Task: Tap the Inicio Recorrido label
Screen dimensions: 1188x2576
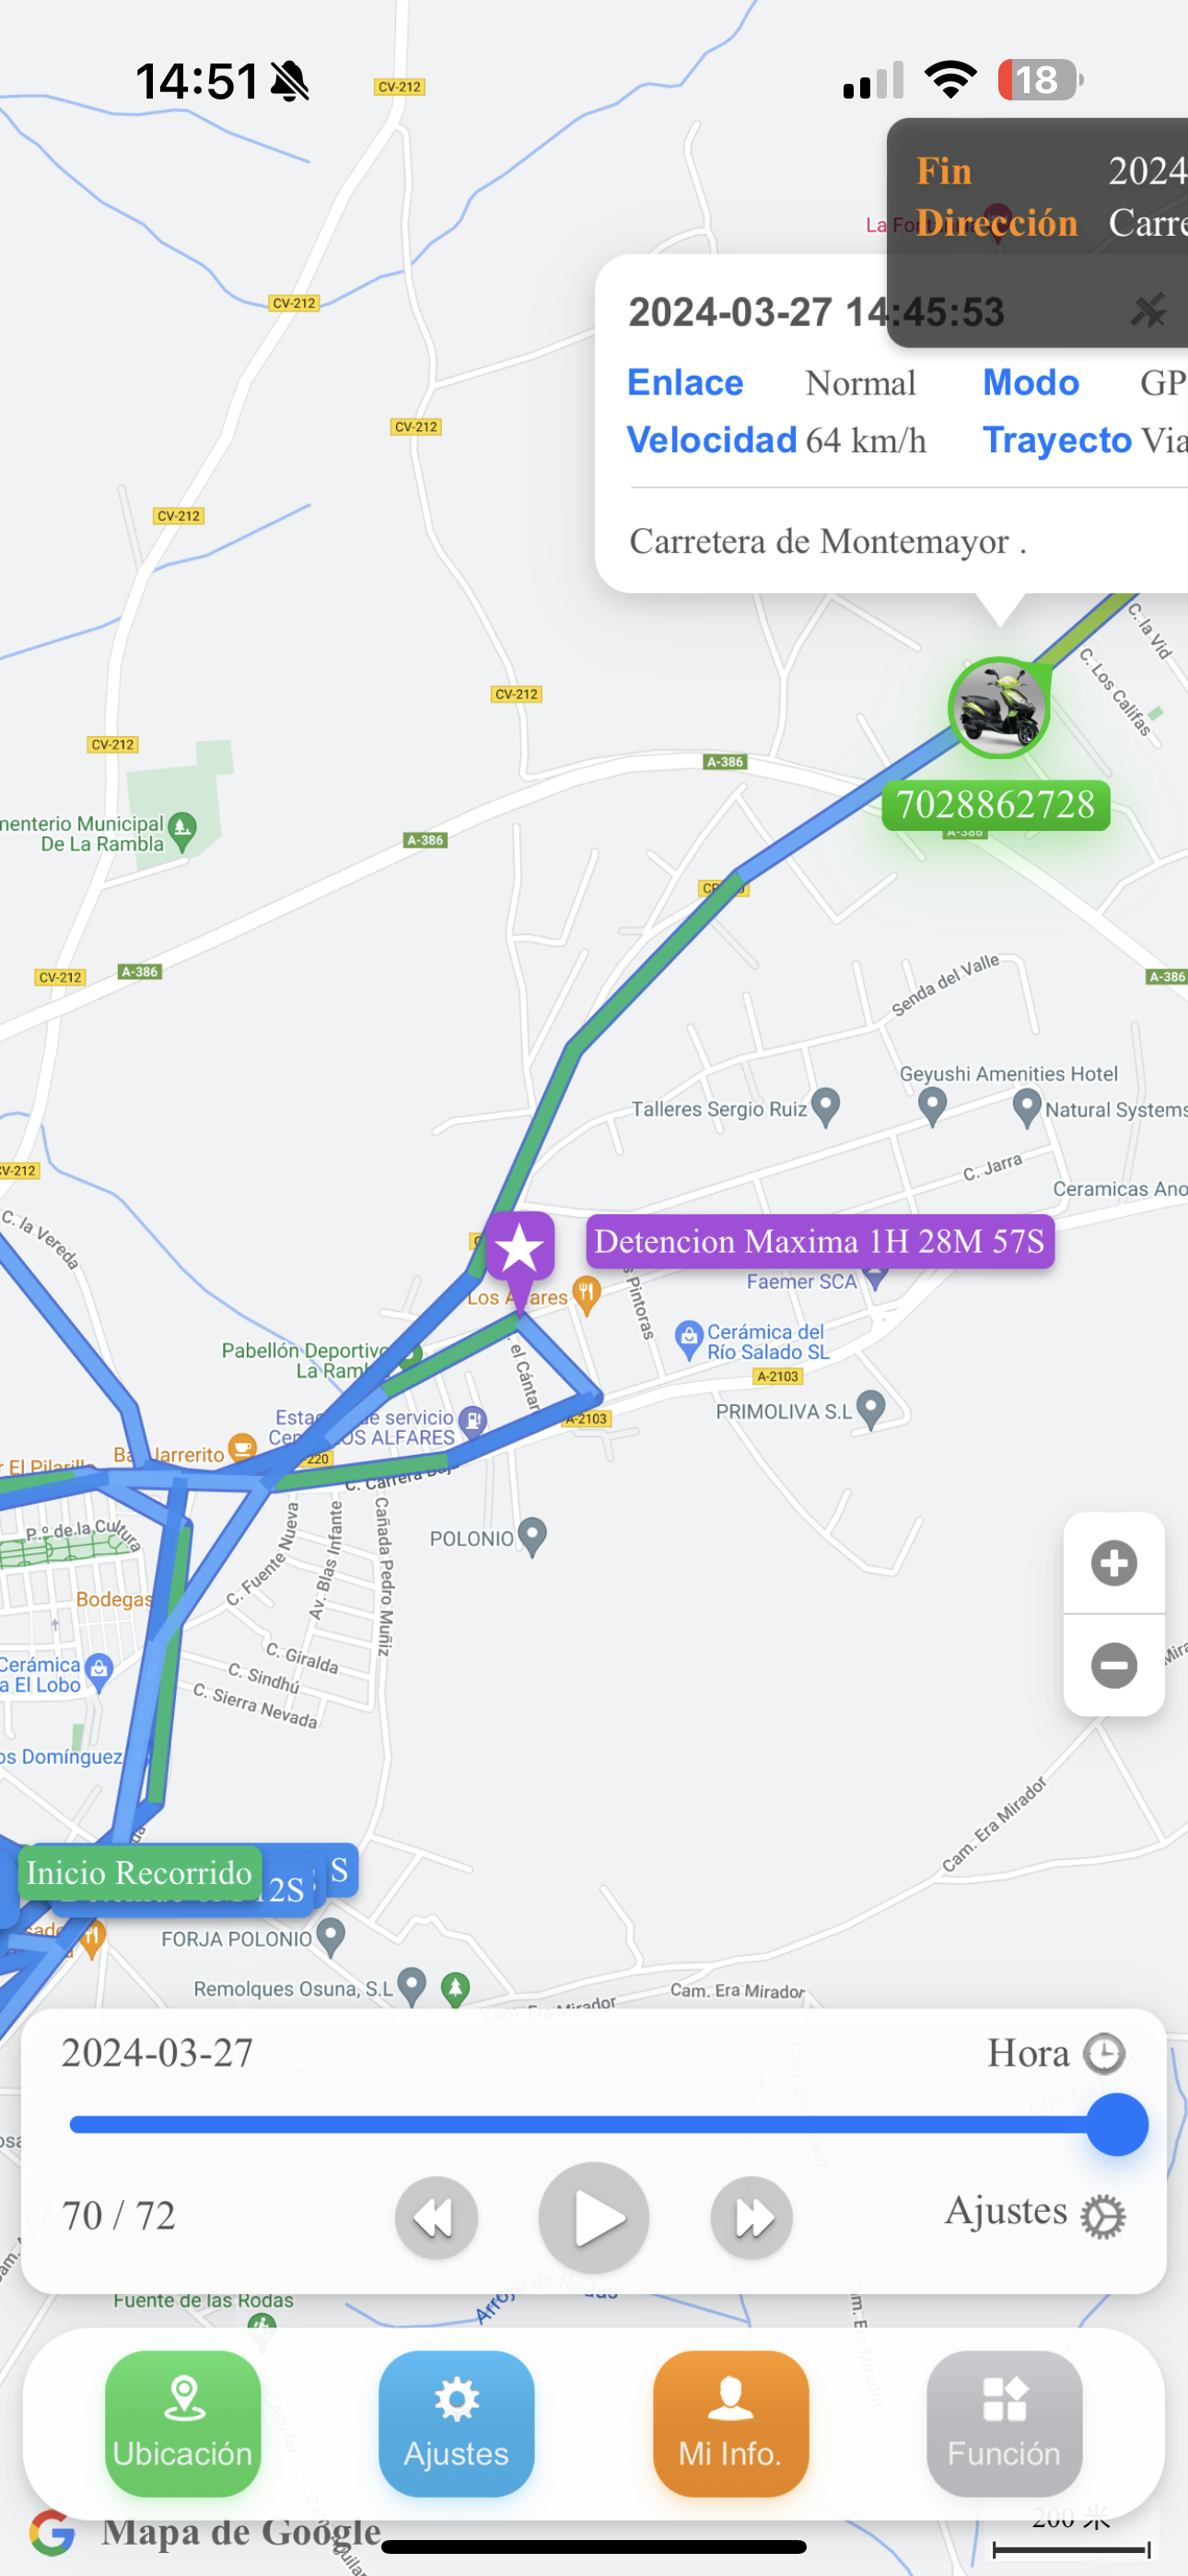Action: tap(140, 1873)
